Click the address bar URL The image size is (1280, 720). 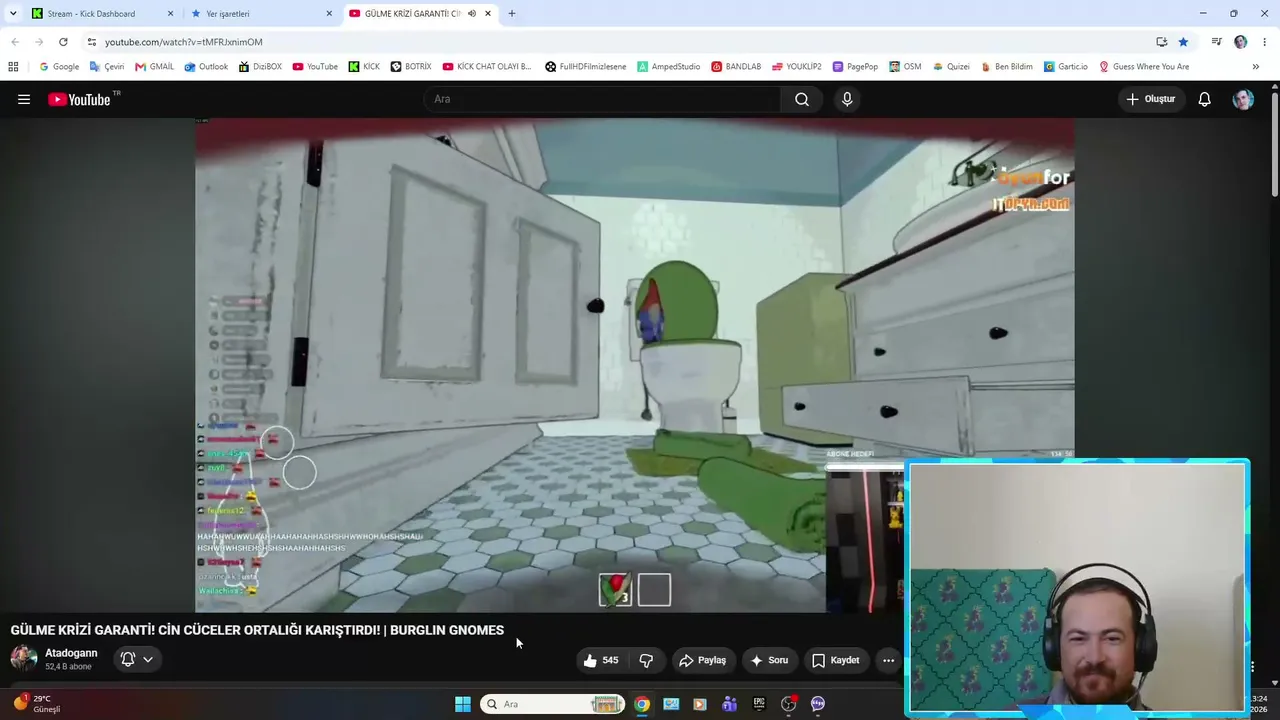(x=184, y=42)
